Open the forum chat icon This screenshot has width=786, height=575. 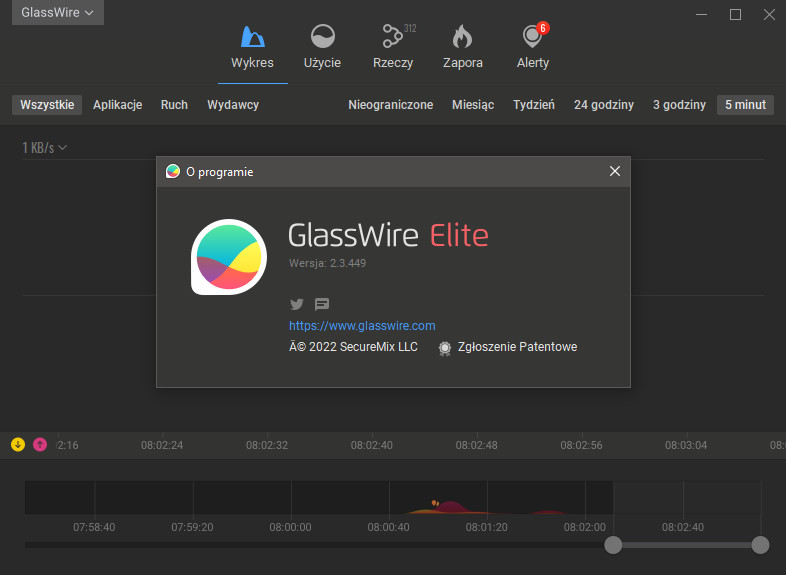point(322,304)
